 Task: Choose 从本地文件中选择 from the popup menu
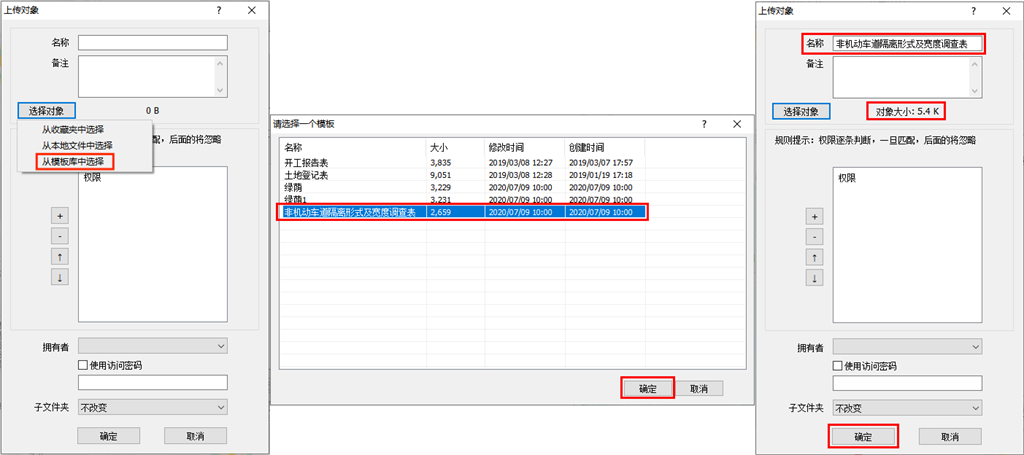pyautogui.click(x=76, y=145)
